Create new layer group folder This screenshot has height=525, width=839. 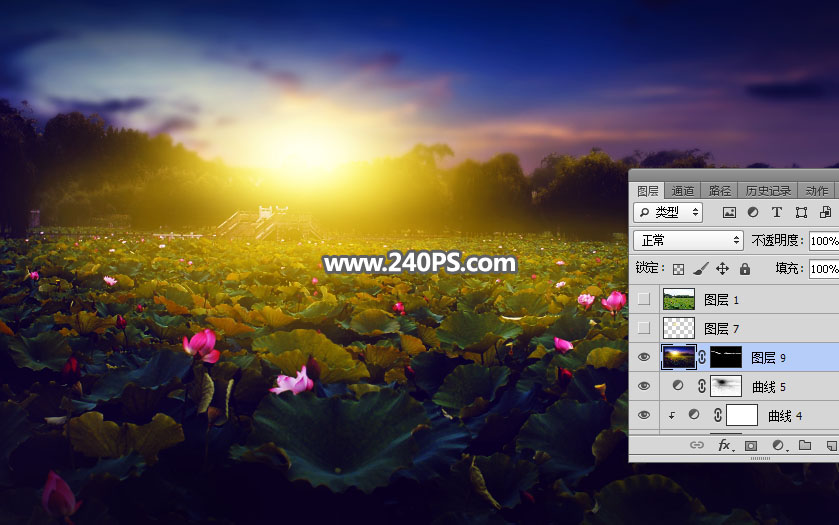805,445
